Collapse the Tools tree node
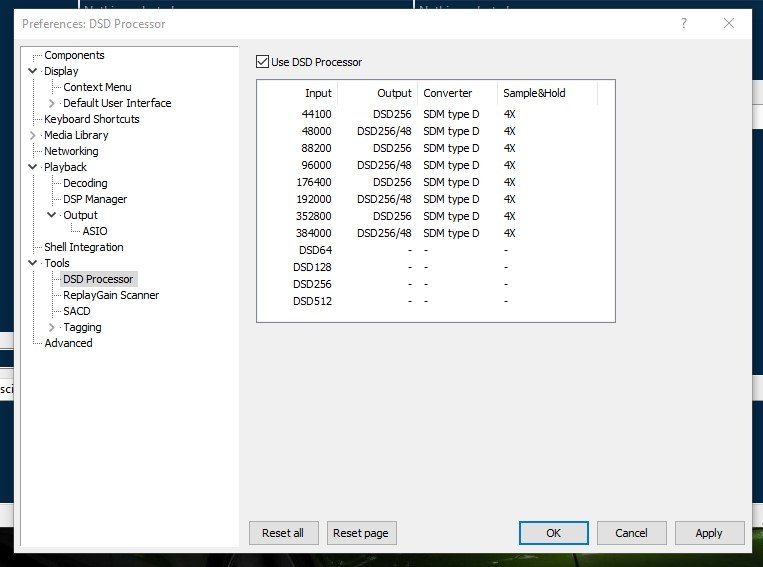The width and height of the screenshot is (763, 567). click(33, 263)
